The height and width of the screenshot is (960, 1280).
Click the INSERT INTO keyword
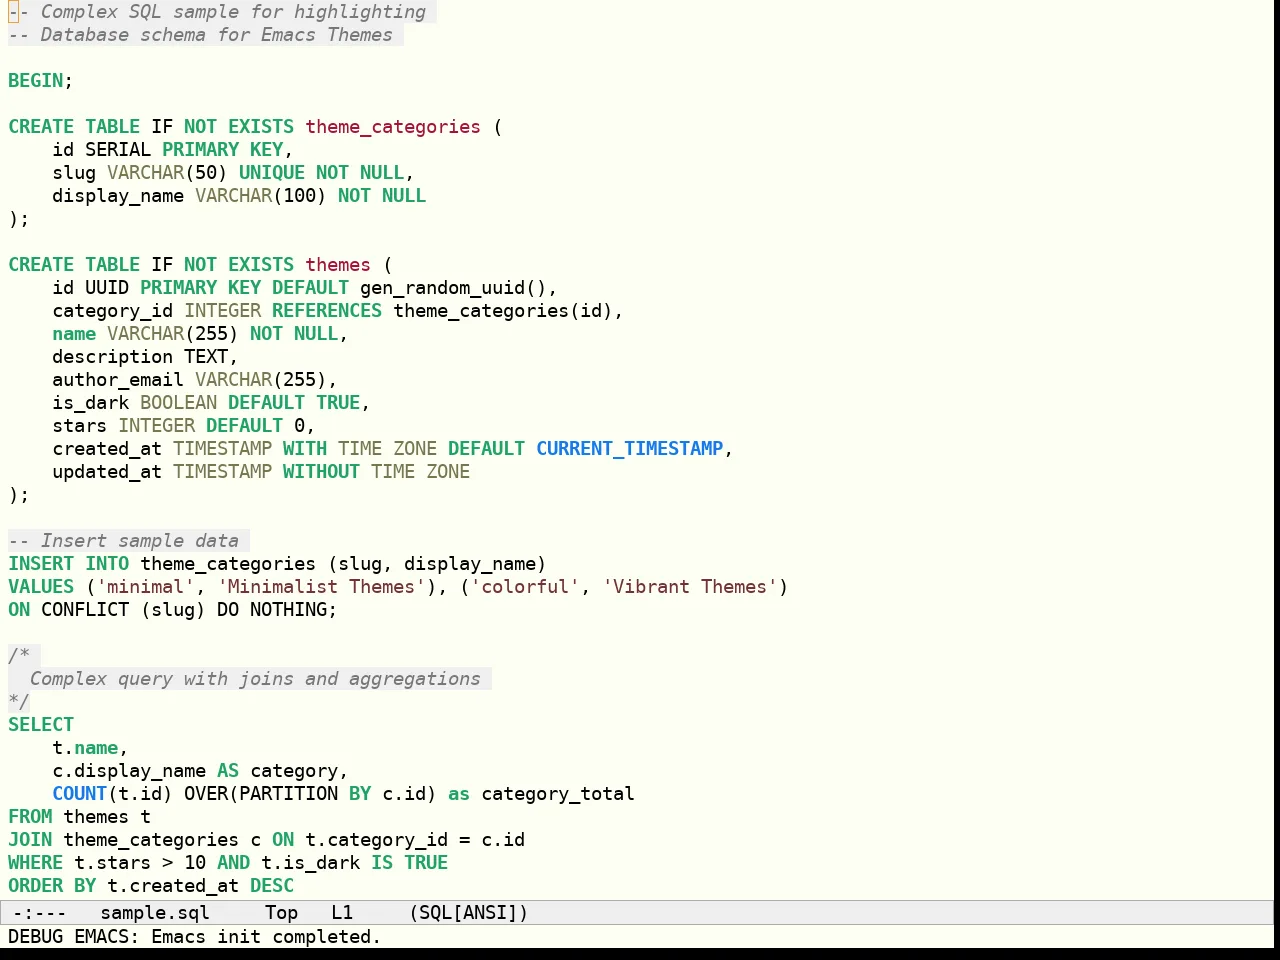tap(68, 564)
